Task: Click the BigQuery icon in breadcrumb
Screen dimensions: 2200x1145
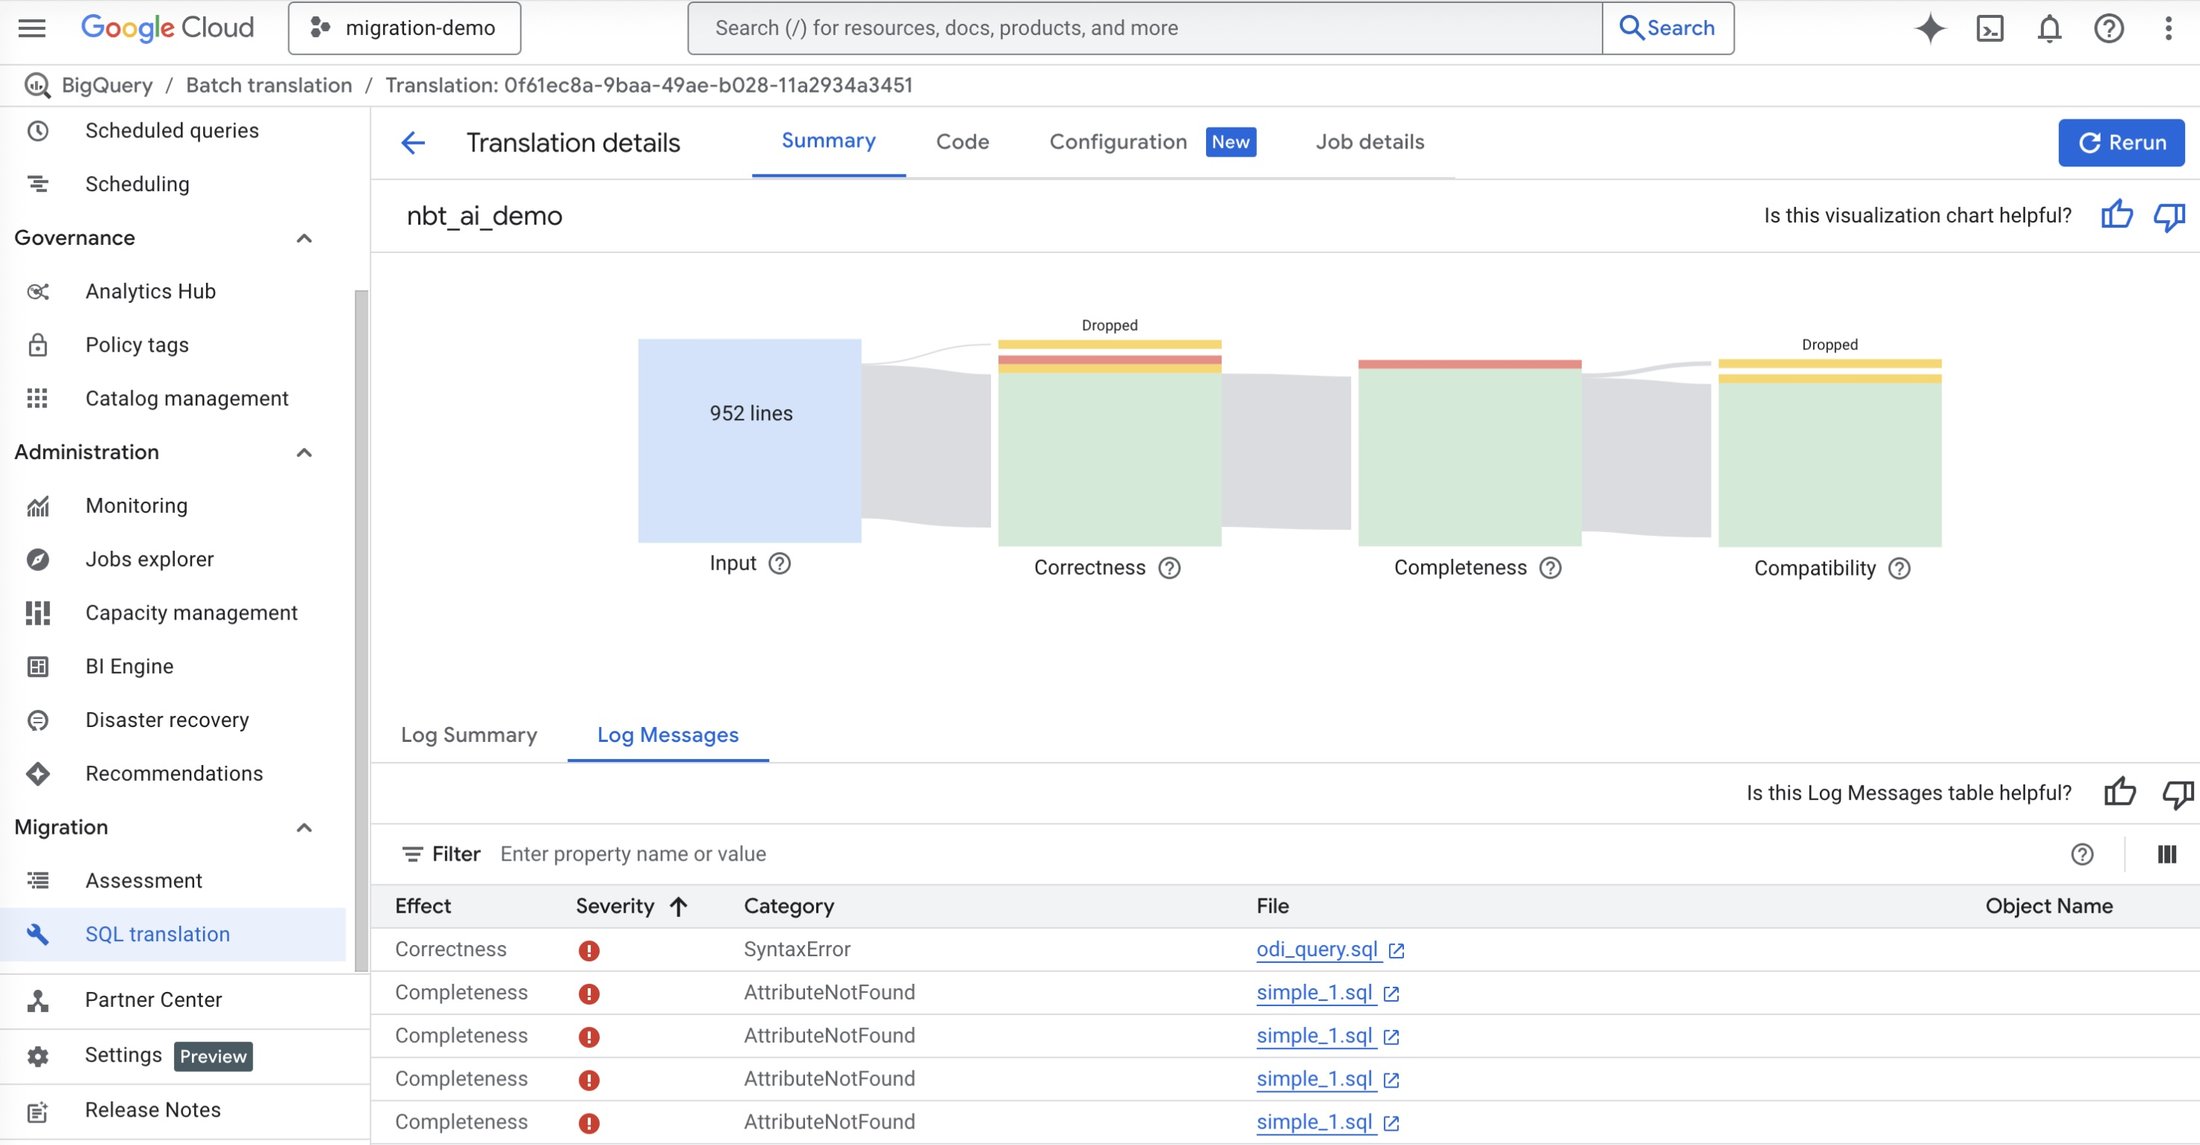Action: pyautogui.click(x=37, y=85)
